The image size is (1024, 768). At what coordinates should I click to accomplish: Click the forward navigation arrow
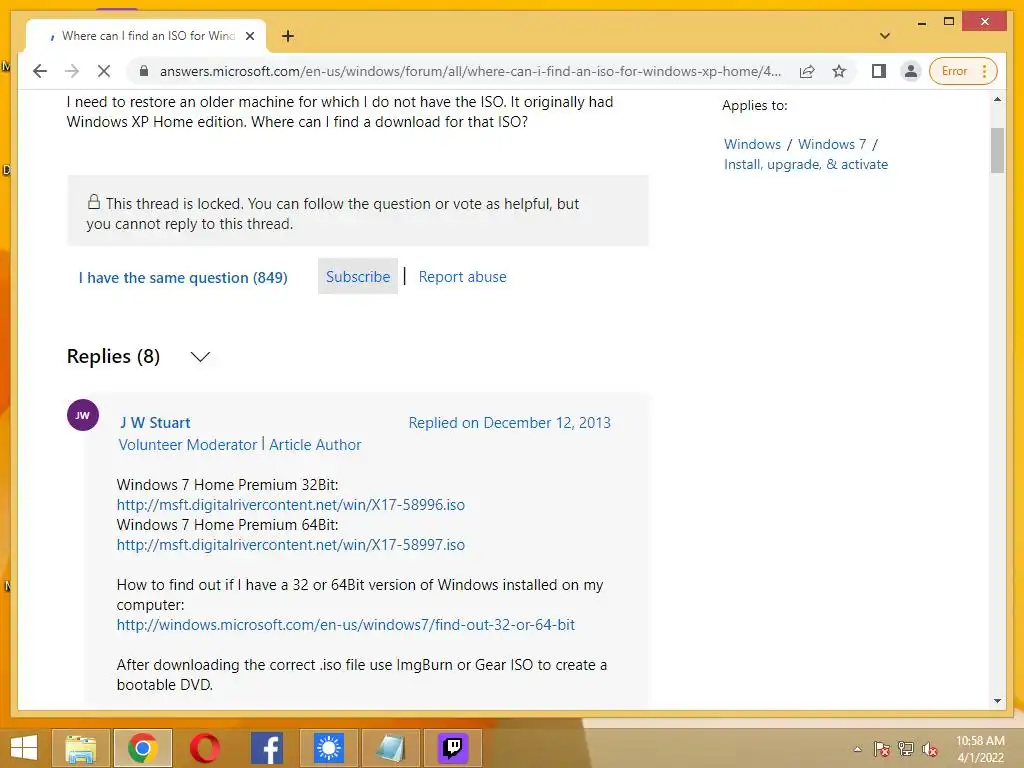[72, 71]
